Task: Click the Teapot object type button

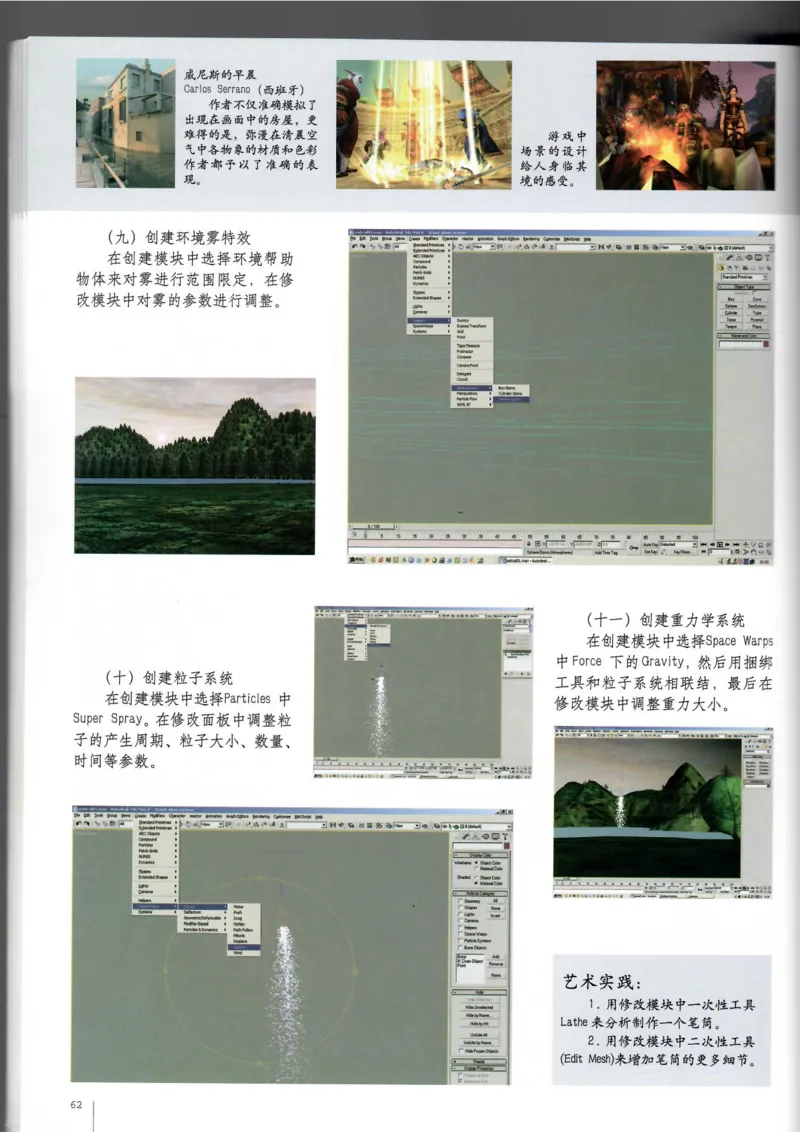Action: tap(731, 325)
